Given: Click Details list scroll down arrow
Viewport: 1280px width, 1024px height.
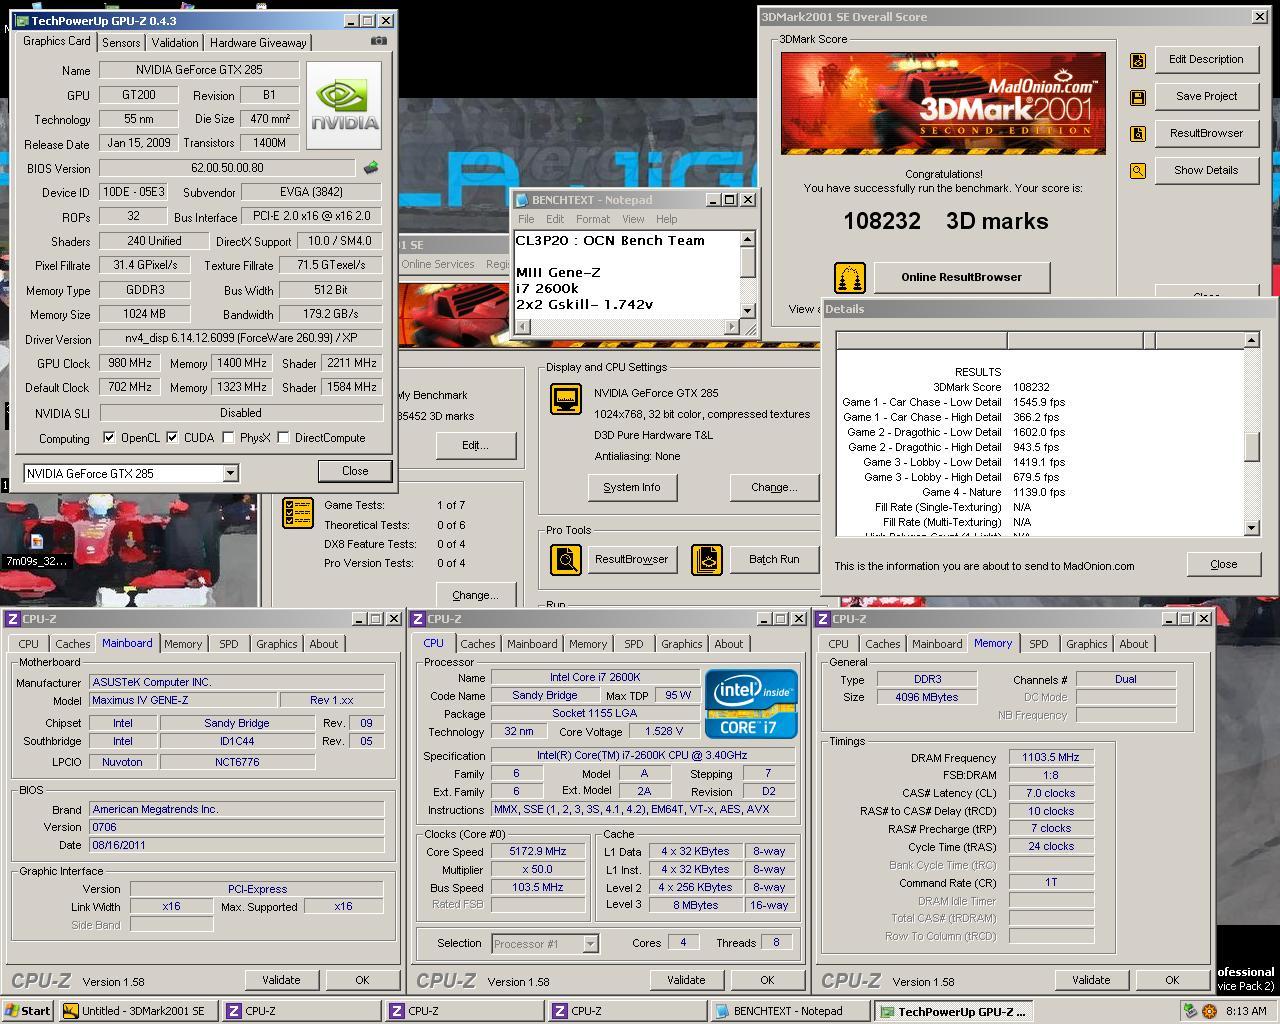Looking at the screenshot, I should pyautogui.click(x=1251, y=528).
